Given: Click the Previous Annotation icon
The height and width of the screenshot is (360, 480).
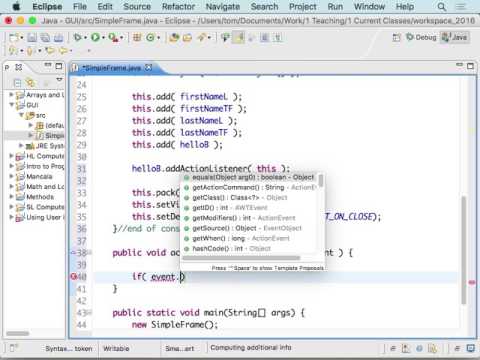Looking at the screenshot, I should click(30, 51).
